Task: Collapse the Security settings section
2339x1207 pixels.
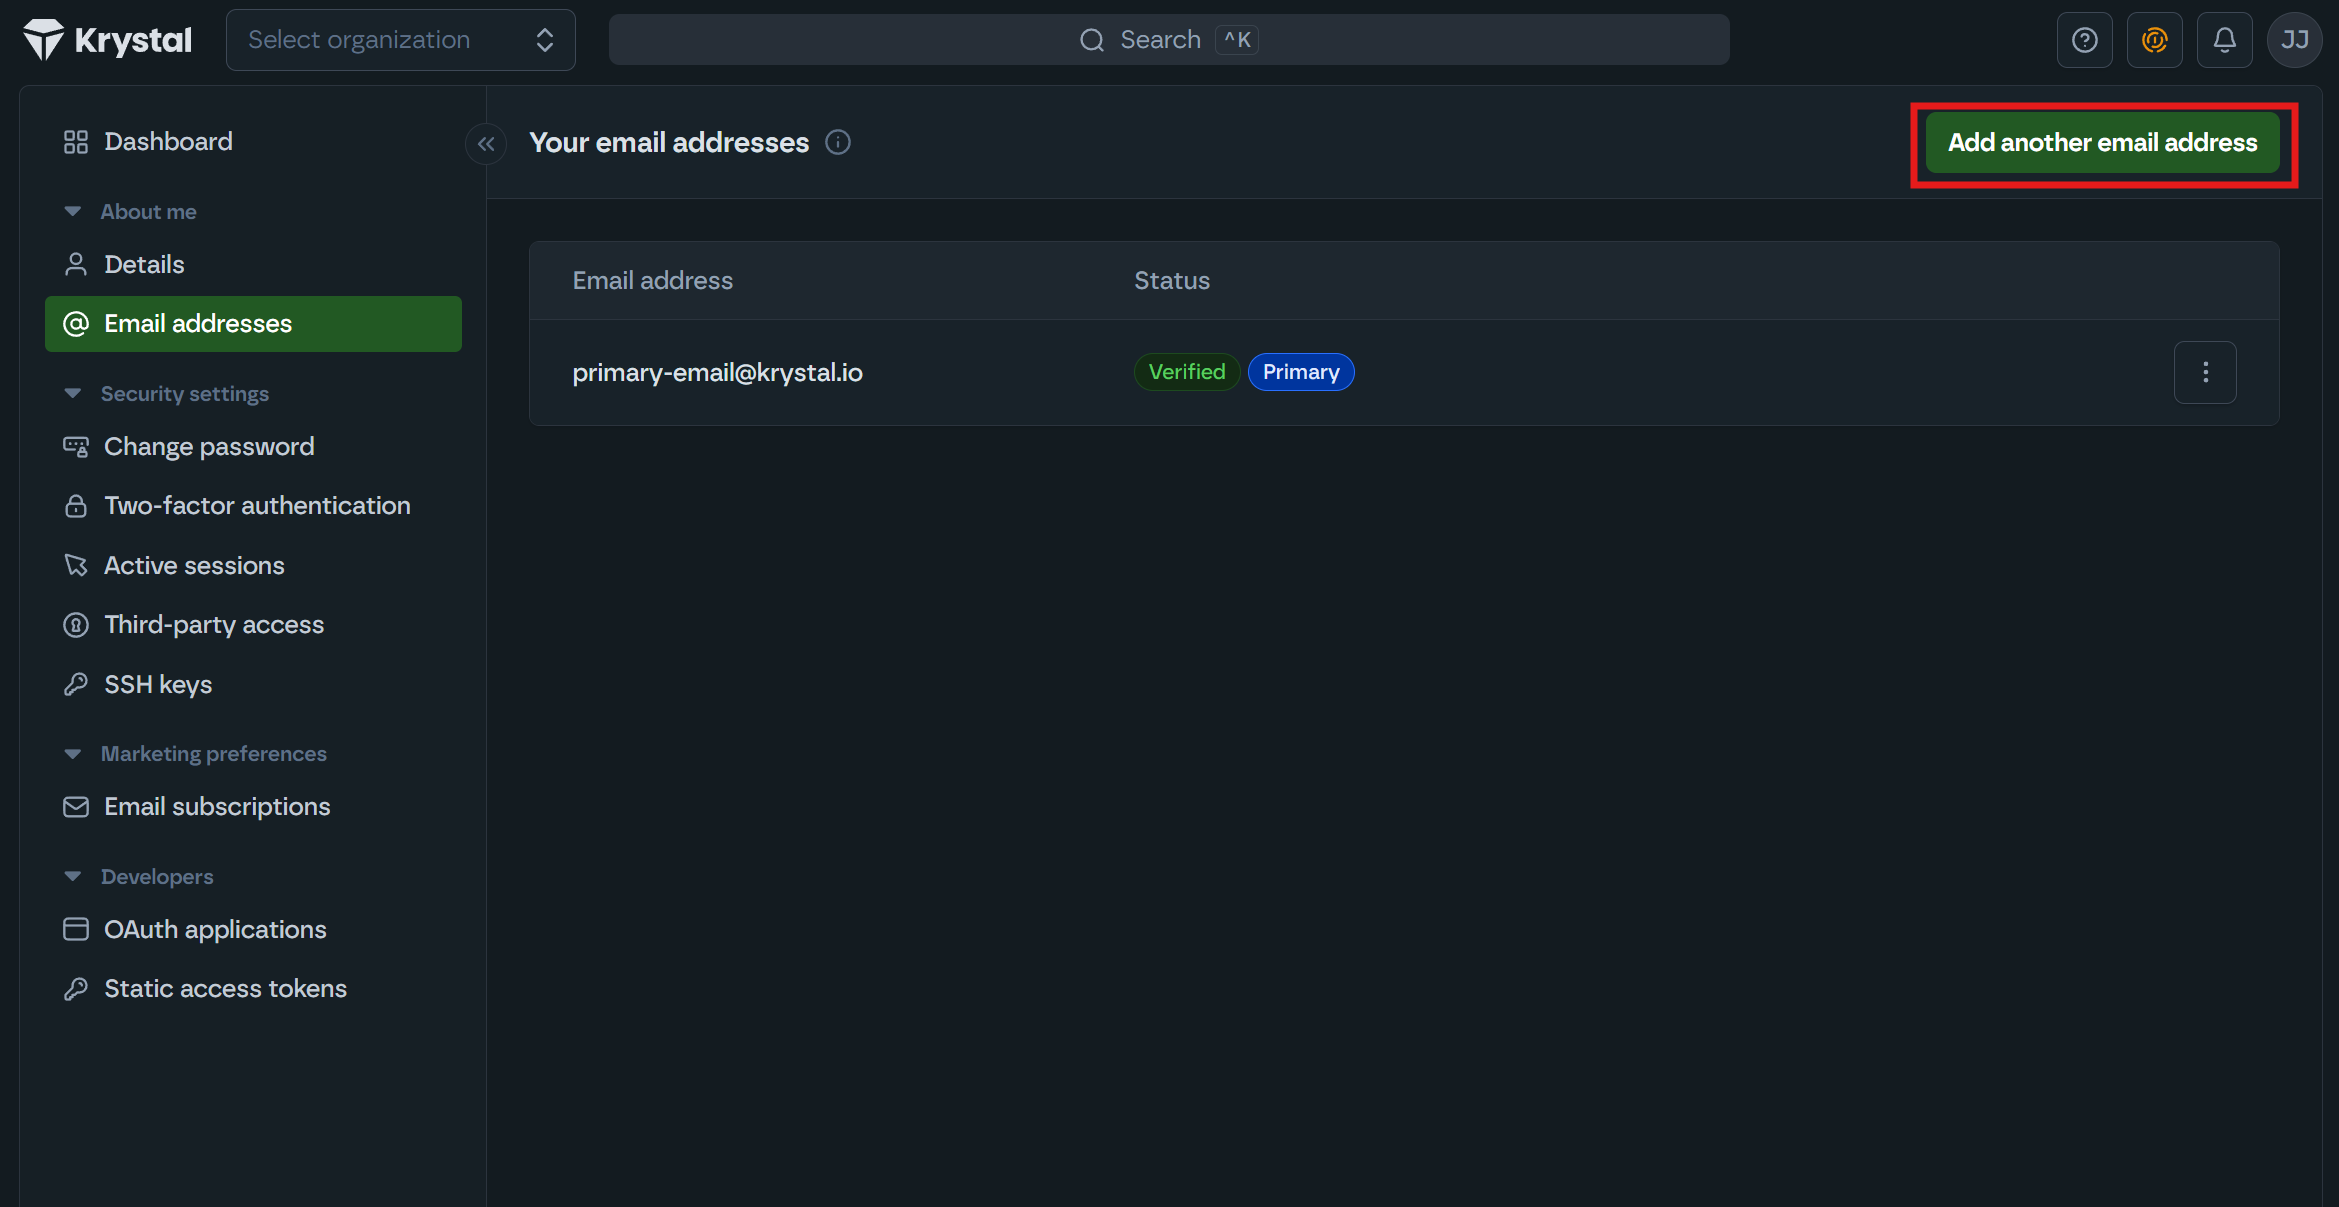Action: (x=73, y=394)
